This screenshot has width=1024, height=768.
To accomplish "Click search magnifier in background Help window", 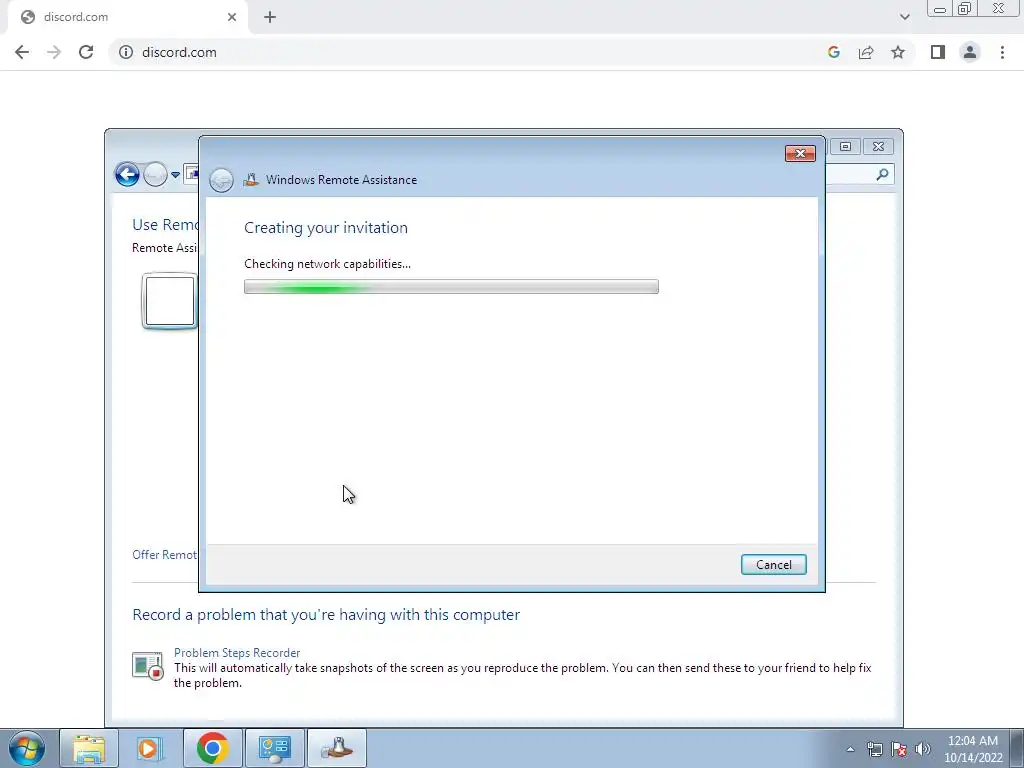I will (882, 174).
